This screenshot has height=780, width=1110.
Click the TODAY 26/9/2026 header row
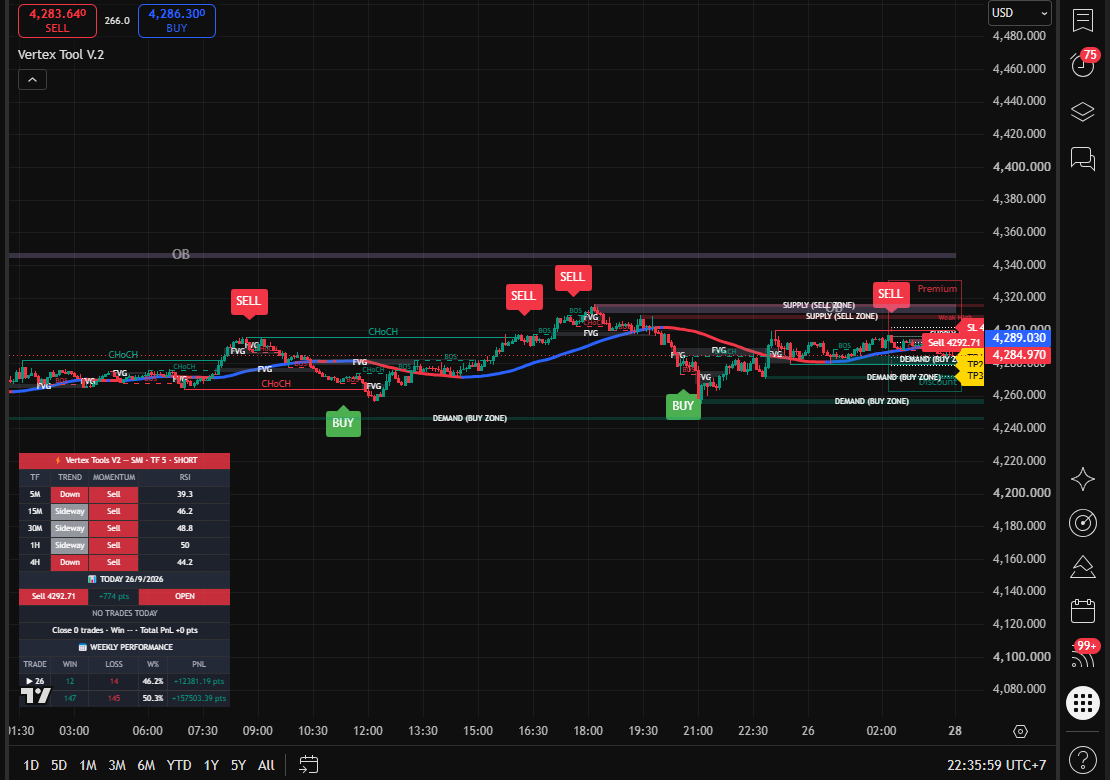click(x=125, y=579)
